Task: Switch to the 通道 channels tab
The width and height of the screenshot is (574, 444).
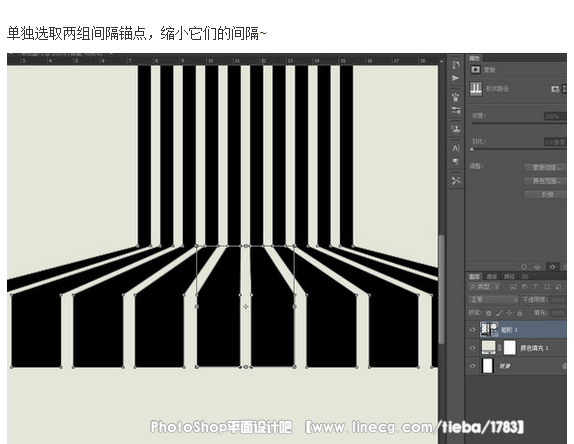Action: point(492,276)
